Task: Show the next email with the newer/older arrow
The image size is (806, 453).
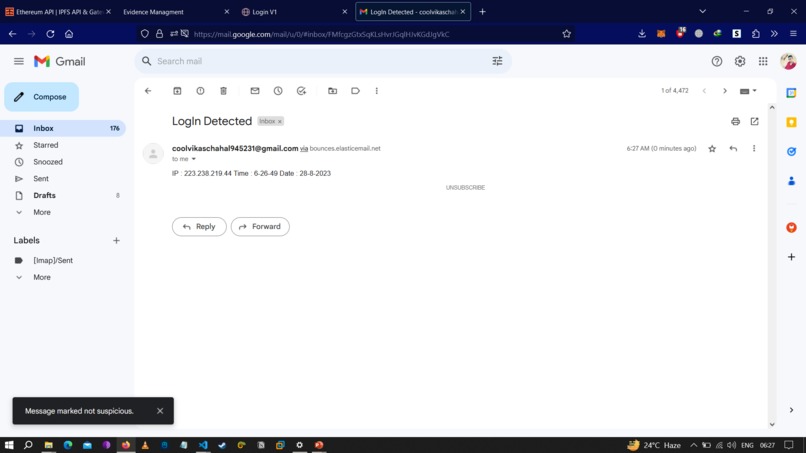Action: click(725, 91)
